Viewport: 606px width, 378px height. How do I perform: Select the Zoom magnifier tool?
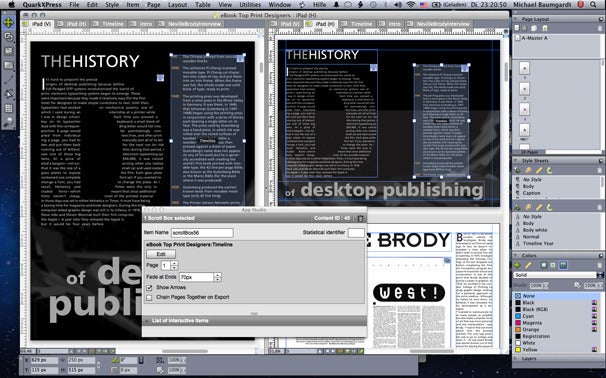[8, 123]
